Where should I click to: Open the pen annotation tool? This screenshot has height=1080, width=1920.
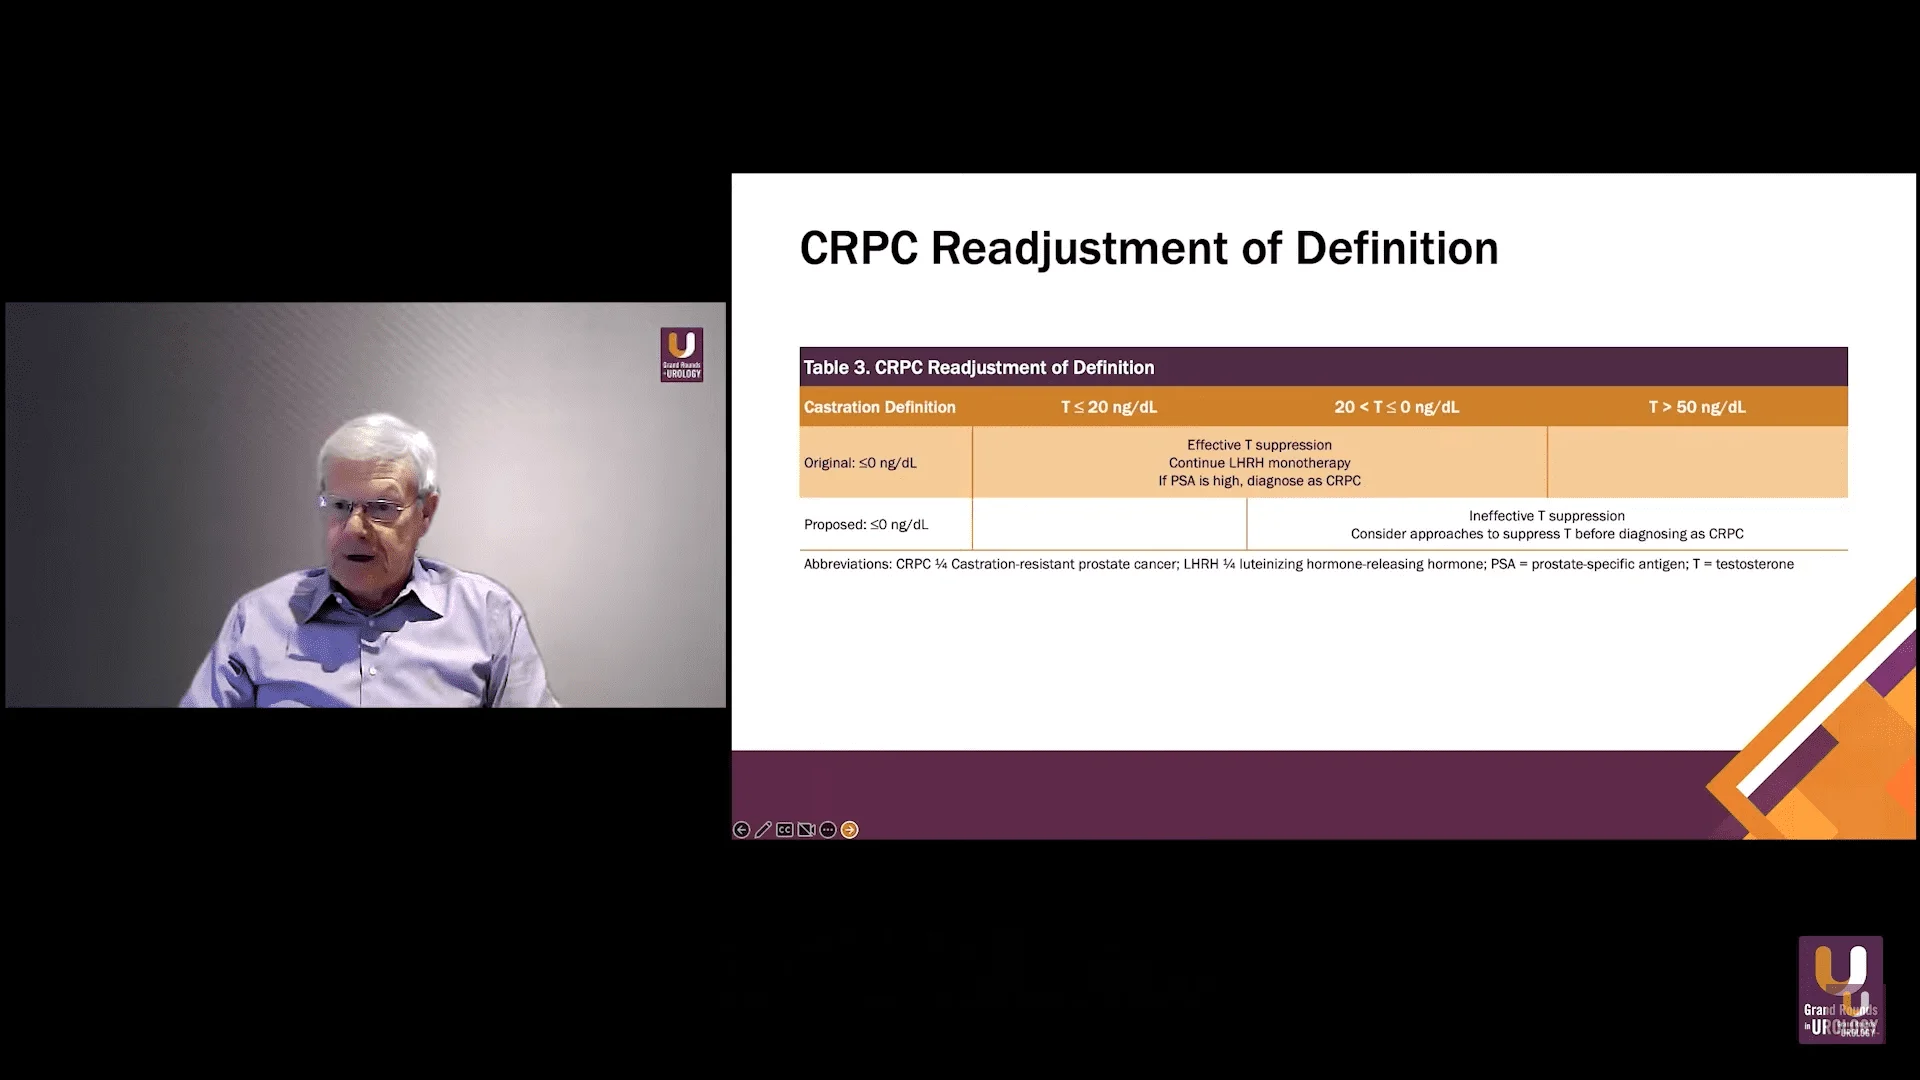[x=763, y=830]
